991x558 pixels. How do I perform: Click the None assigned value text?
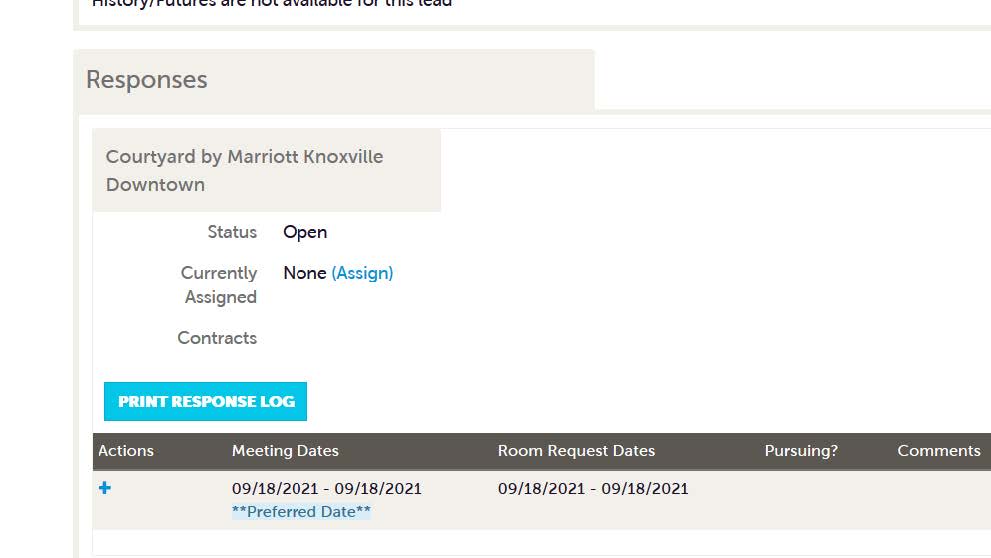pyautogui.click(x=305, y=273)
